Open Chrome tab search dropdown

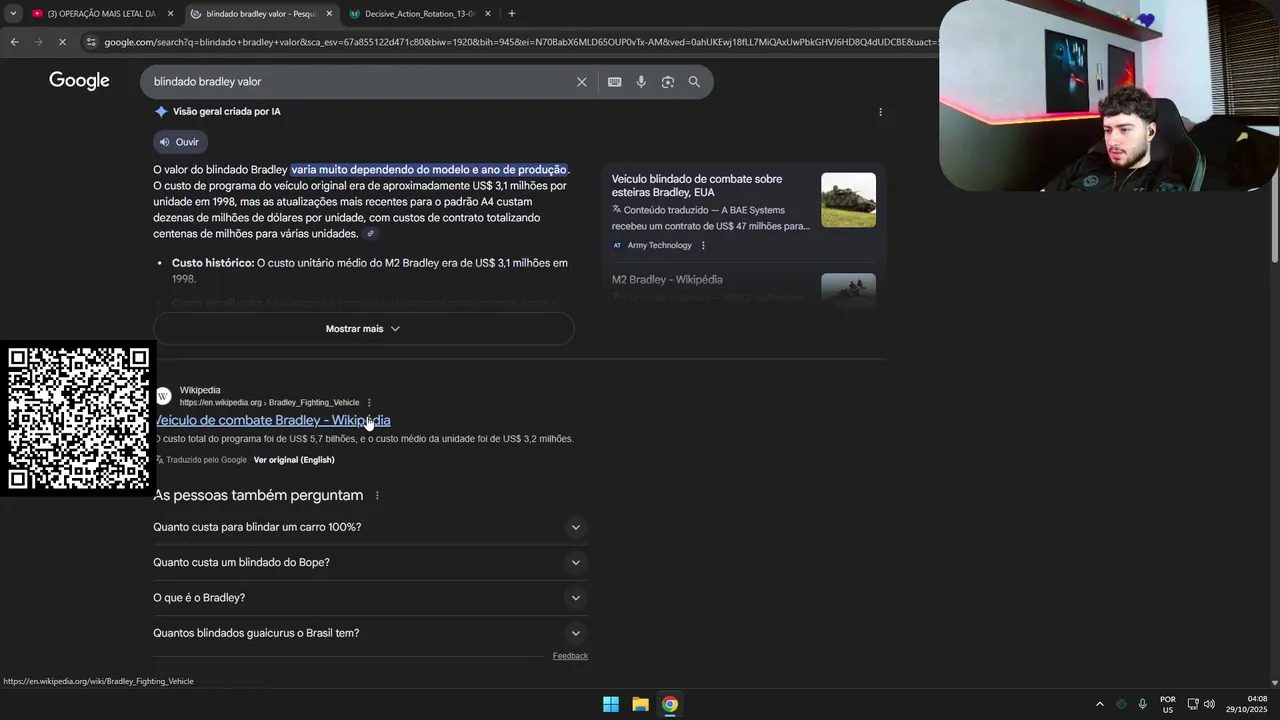click(13, 14)
